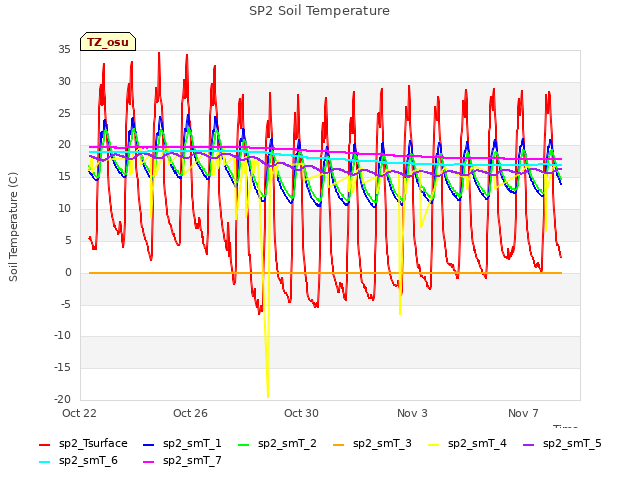Click the Oct 26 x-axis tick label

click(x=190, y=413)
